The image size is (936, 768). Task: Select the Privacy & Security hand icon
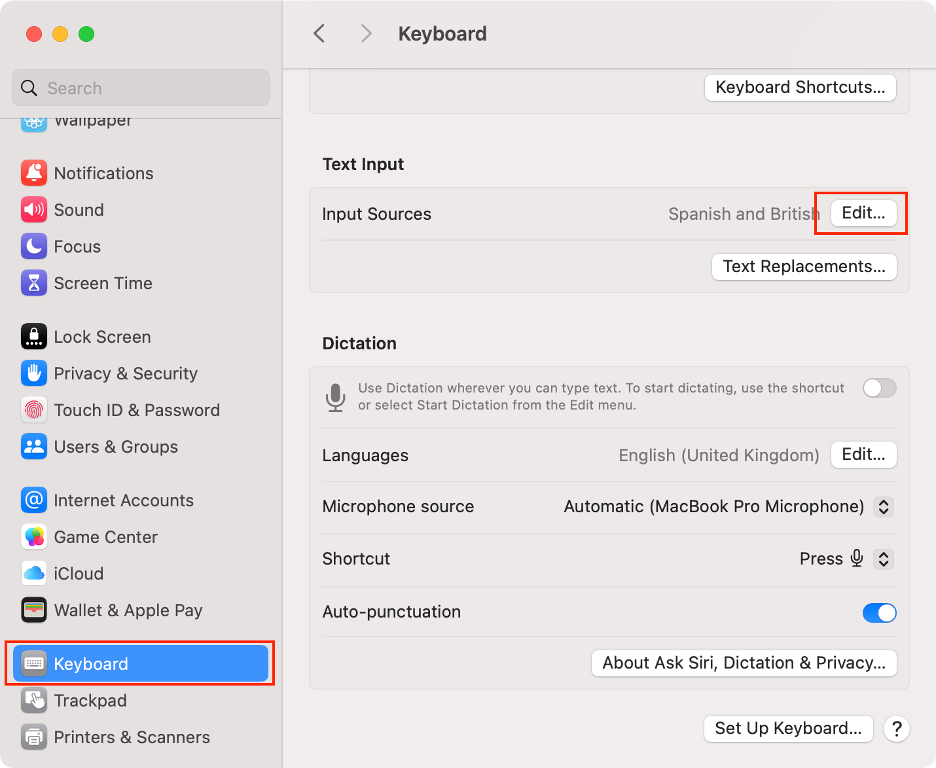(x=31, y=373)
